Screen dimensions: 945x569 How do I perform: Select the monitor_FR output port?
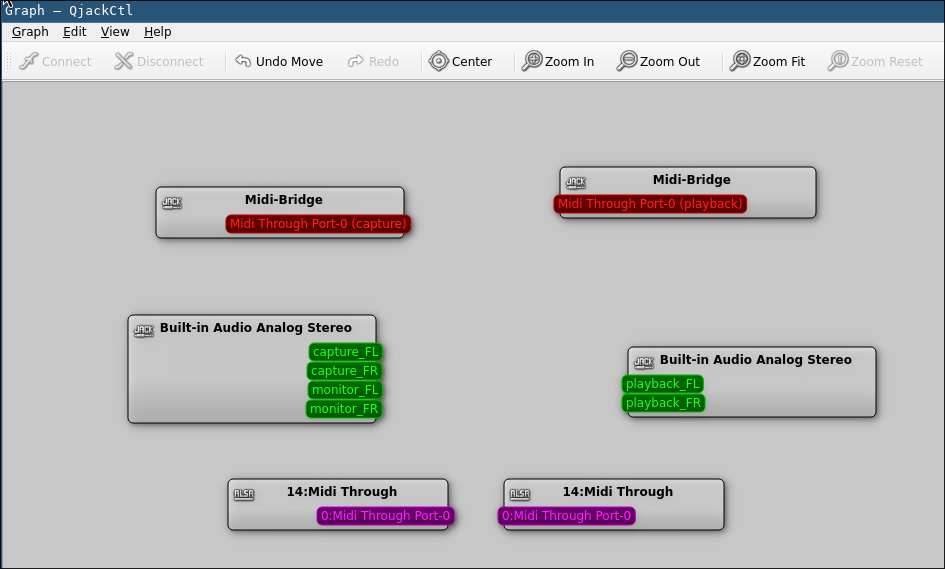pyautogui.click(x=344, y=409)
